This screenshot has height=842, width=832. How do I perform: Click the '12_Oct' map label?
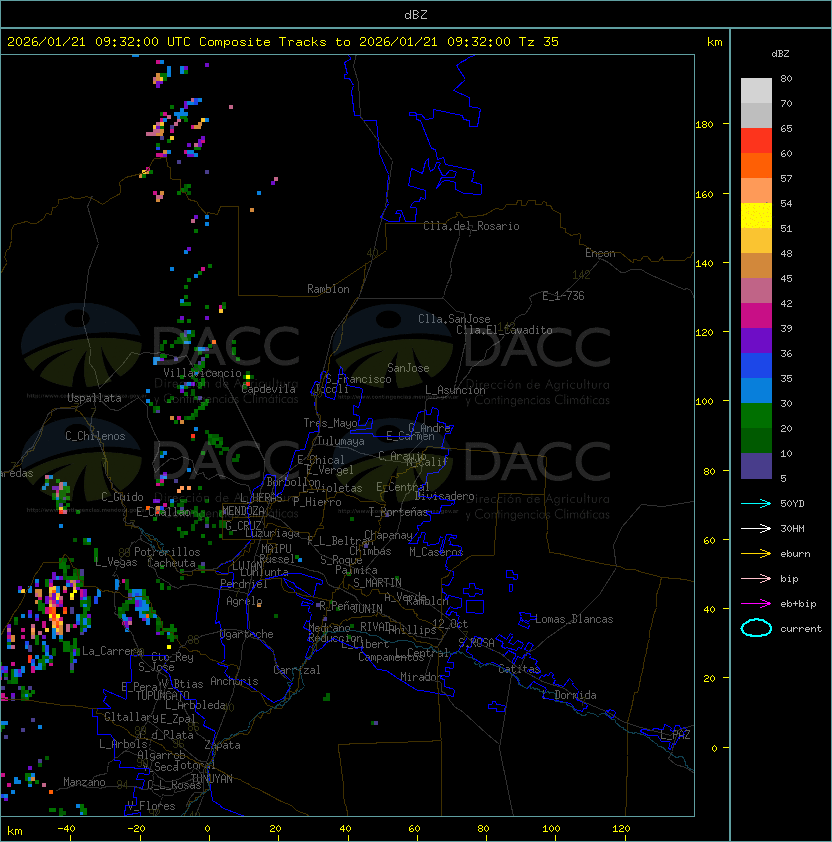click(x=450, y=623)
